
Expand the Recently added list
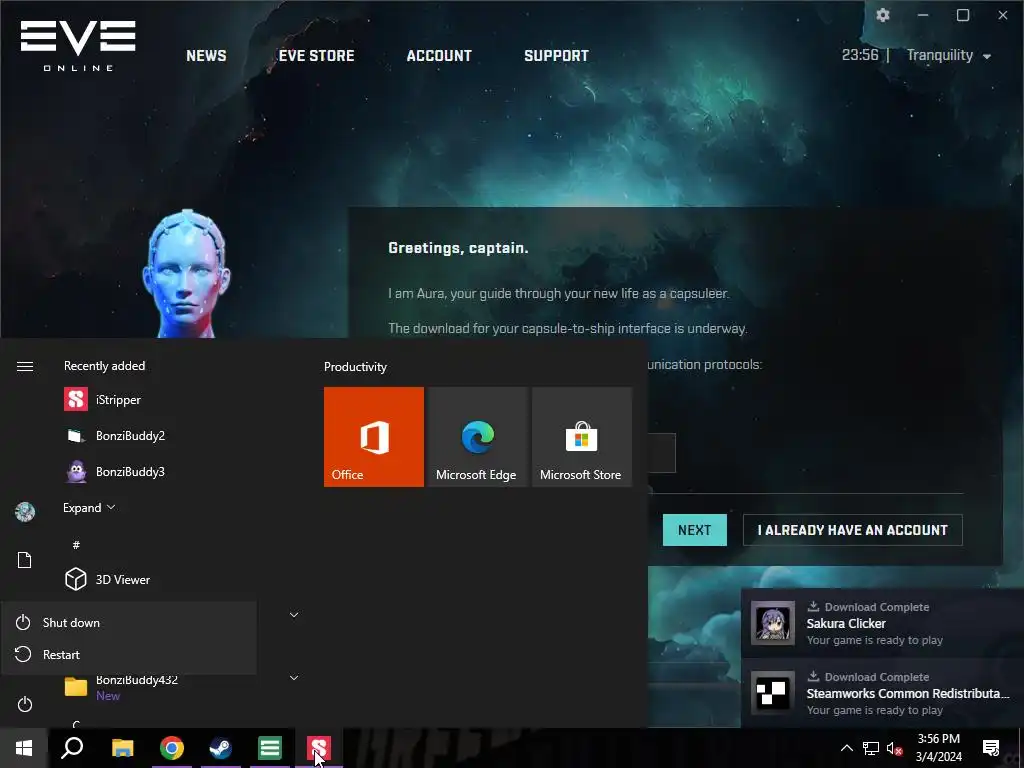(x=89, y=507)
